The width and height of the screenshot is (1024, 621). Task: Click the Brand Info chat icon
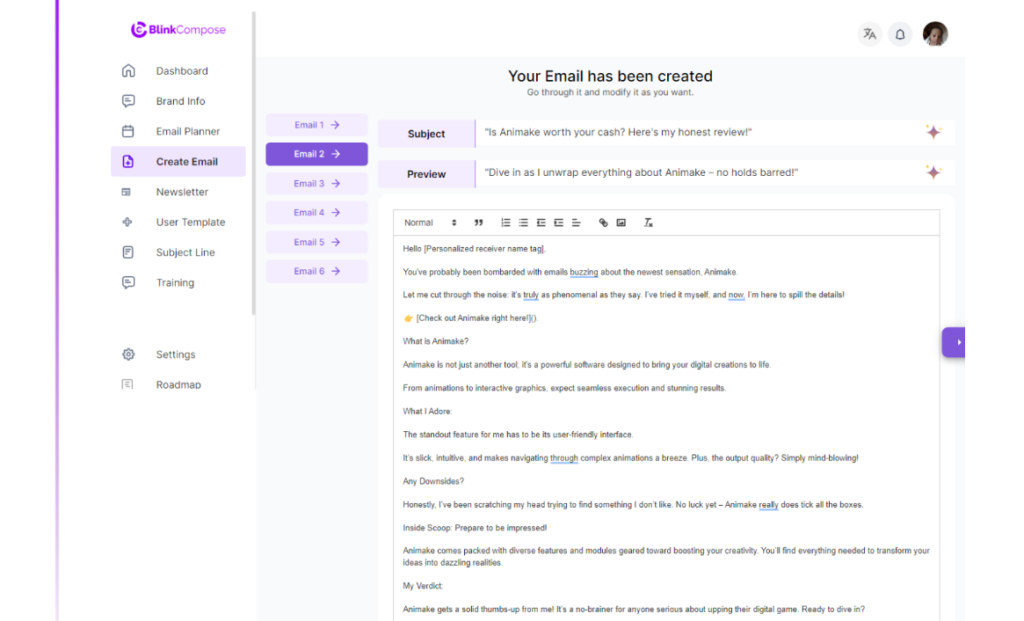coord(128,101)
